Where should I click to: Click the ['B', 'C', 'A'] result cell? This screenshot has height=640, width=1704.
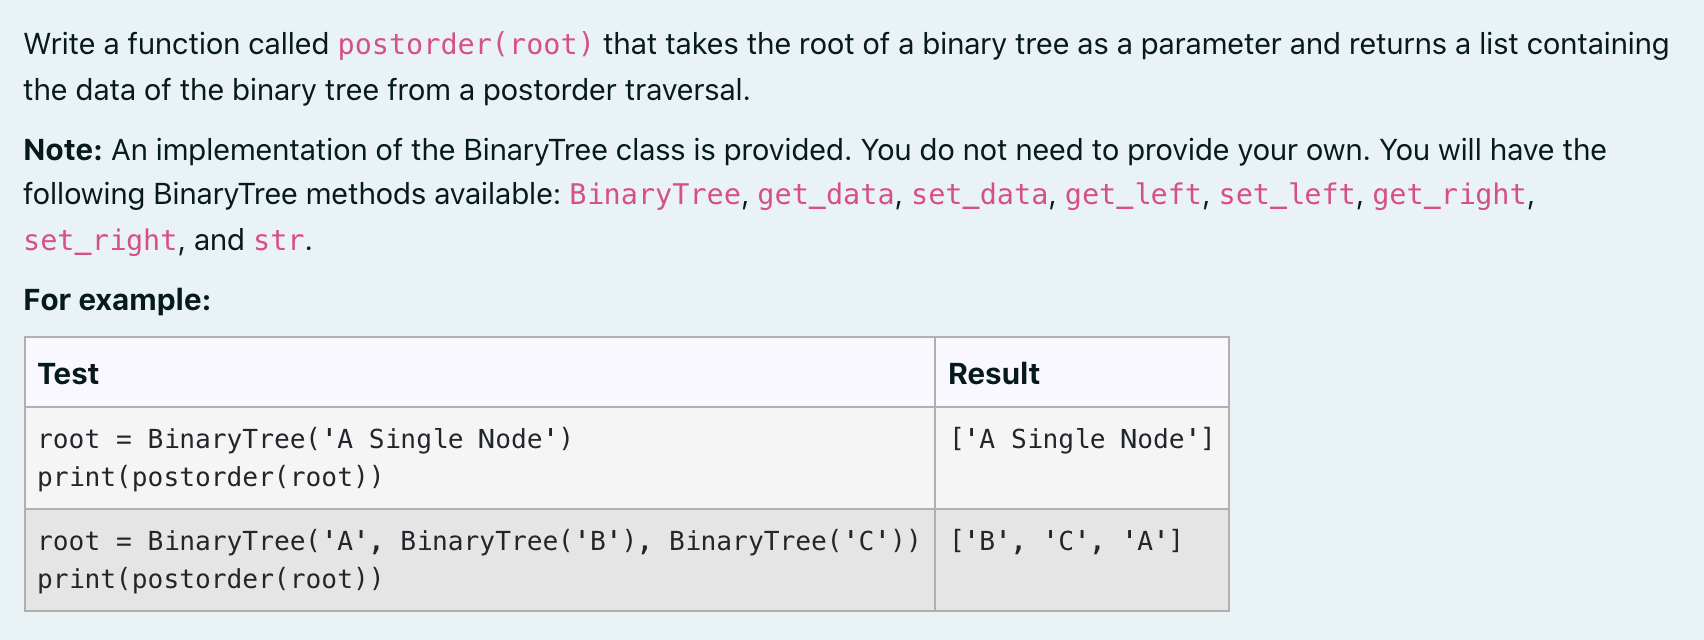1082,560
